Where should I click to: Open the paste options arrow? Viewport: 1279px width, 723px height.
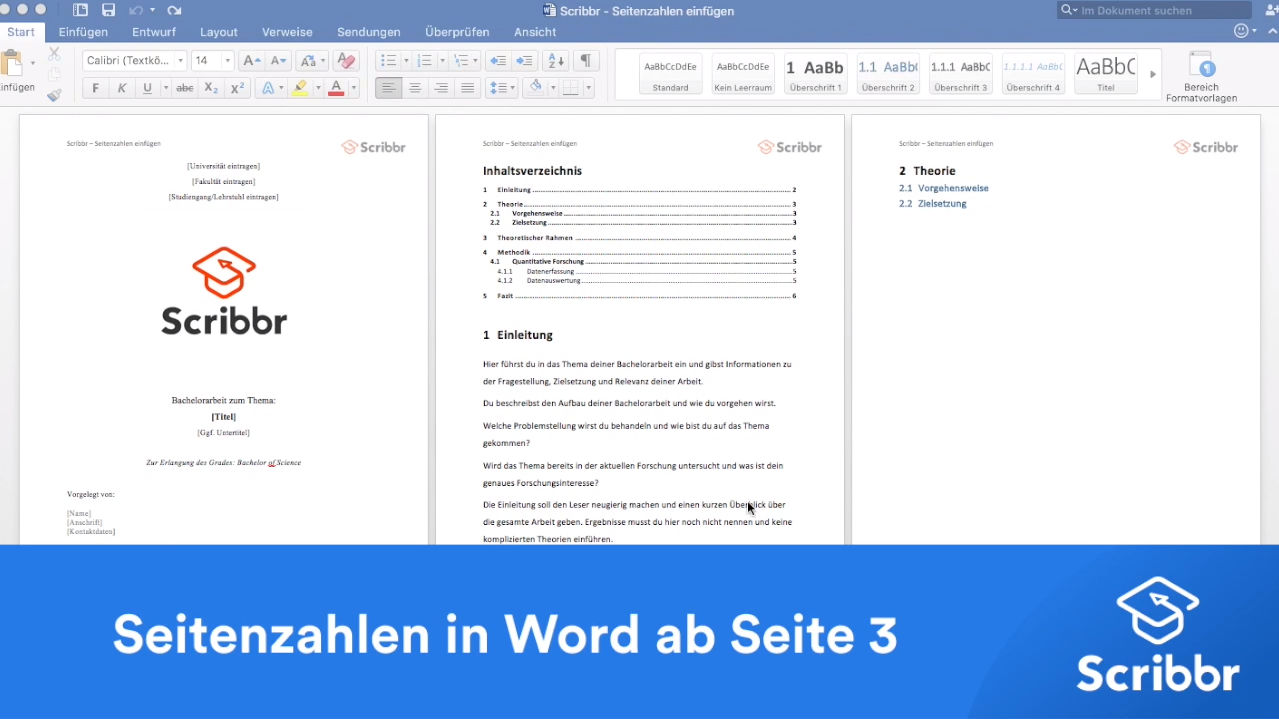(33, 62)
